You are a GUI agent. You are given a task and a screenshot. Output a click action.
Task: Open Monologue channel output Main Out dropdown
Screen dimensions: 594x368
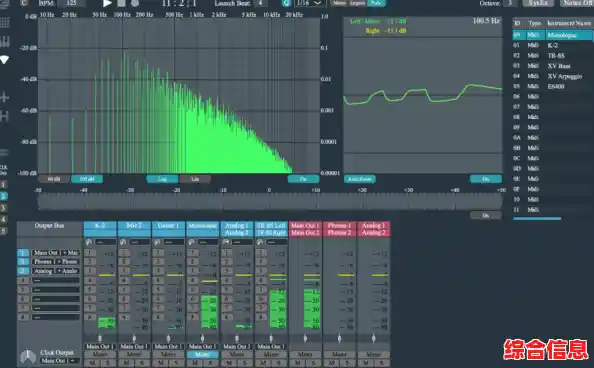click(x=203, y=346)
